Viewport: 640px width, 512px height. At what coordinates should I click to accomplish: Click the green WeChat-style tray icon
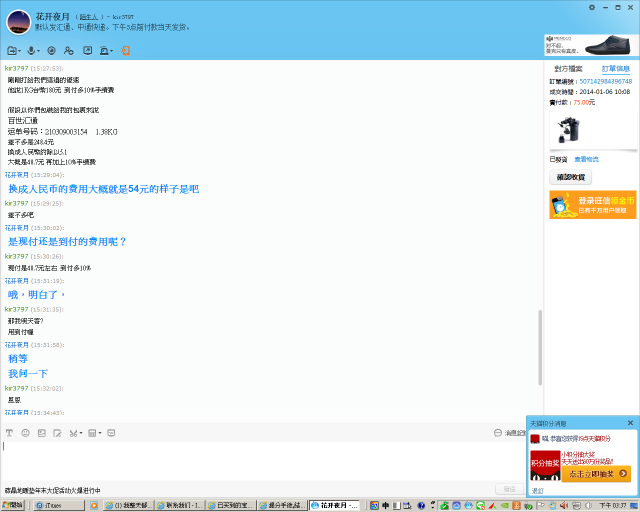[x=480, y=505]
